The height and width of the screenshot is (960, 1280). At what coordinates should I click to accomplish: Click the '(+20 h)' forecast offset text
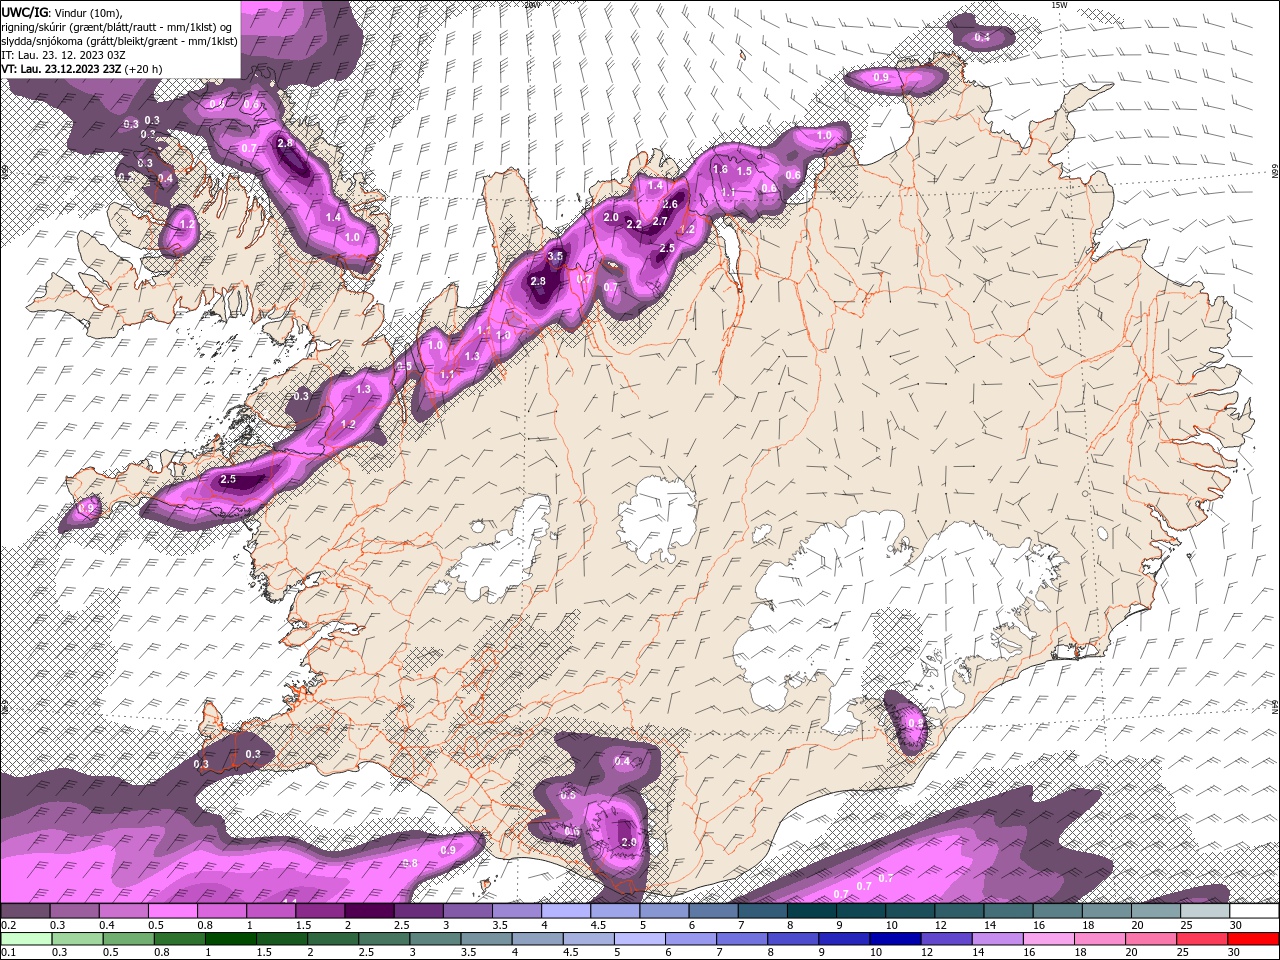tap(143, 69)
